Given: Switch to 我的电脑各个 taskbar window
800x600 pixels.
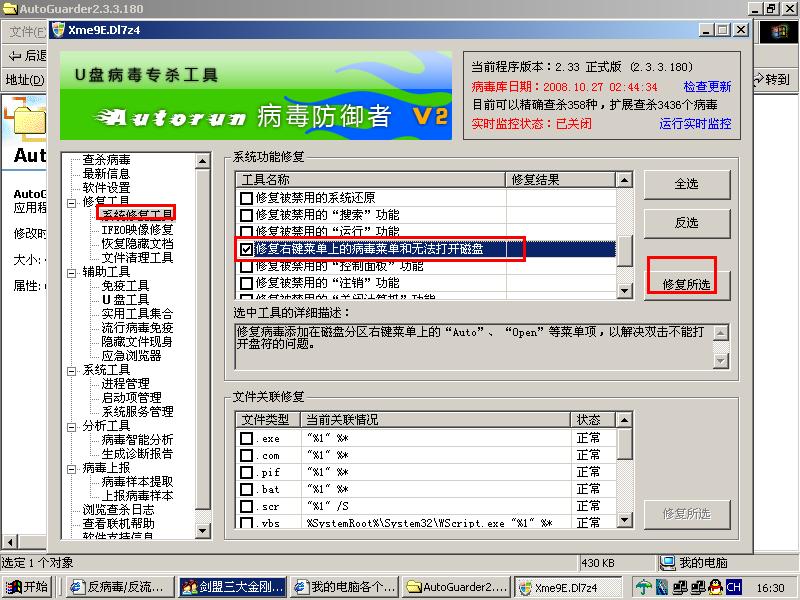Looking at the screenshot, I should (345, 587).
